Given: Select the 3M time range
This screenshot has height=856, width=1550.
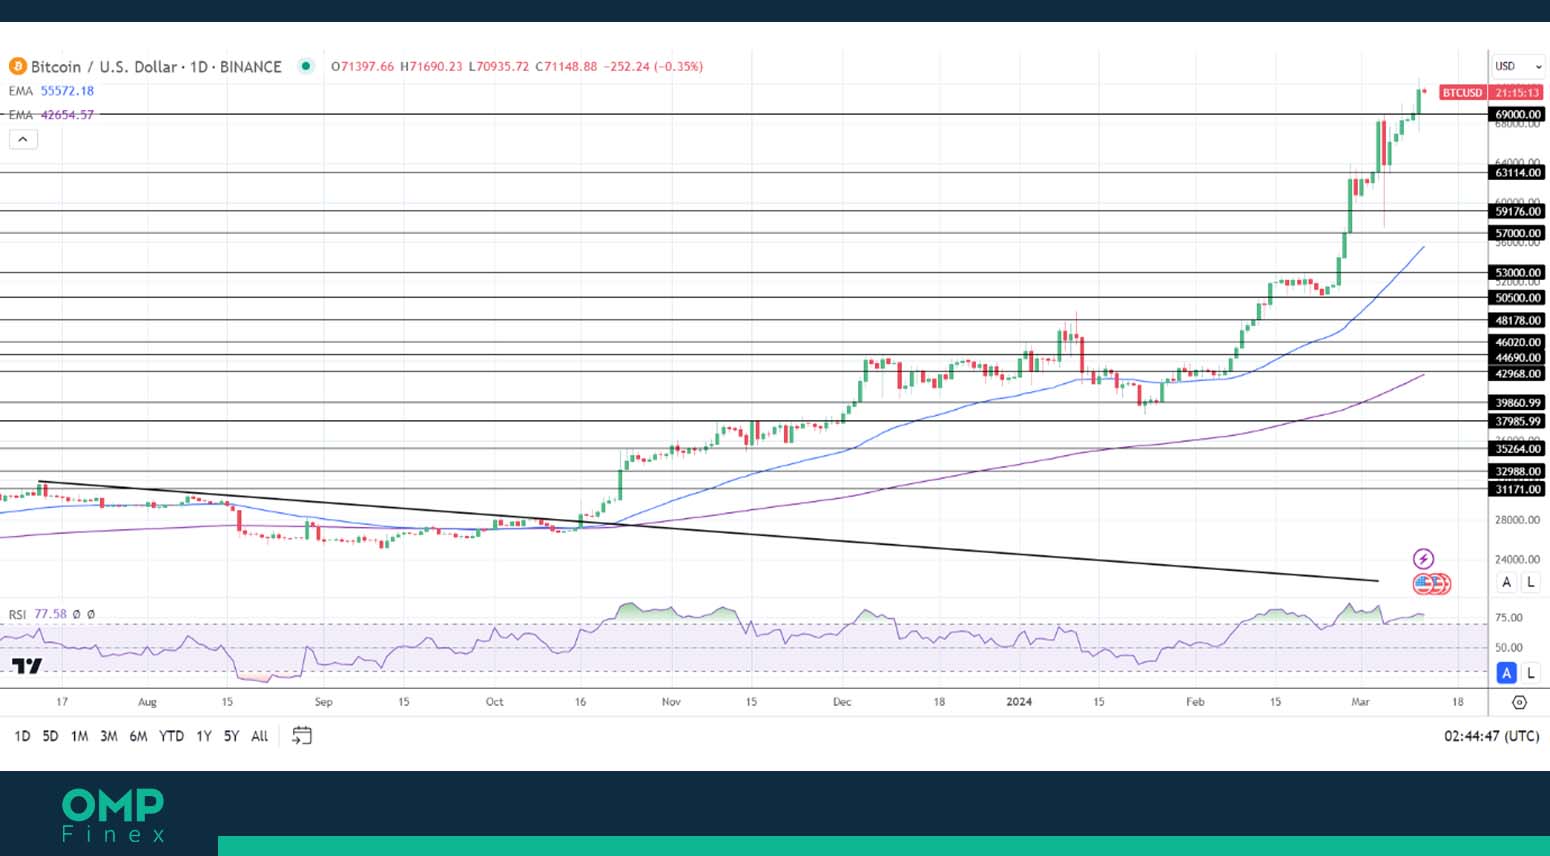Looking at the screenshot, I should point(109,736).
